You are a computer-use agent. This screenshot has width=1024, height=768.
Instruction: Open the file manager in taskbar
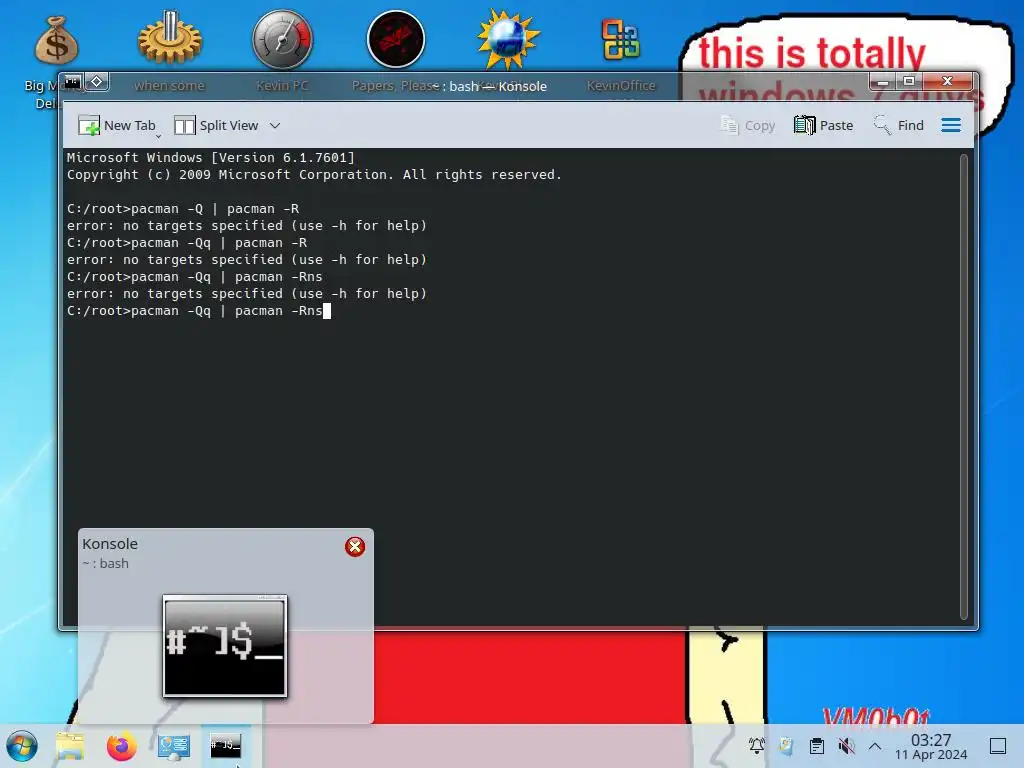pyautogui.click(x=70, y=746)
